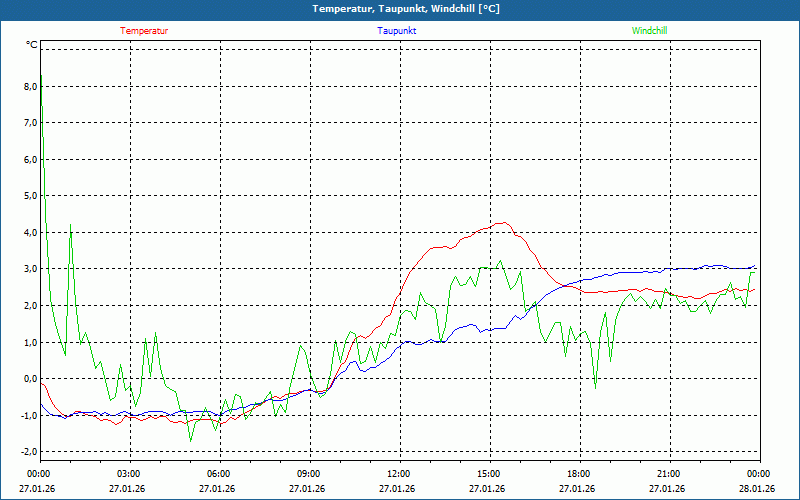Select the 3,0 y-axis tick label

(28, 269)
